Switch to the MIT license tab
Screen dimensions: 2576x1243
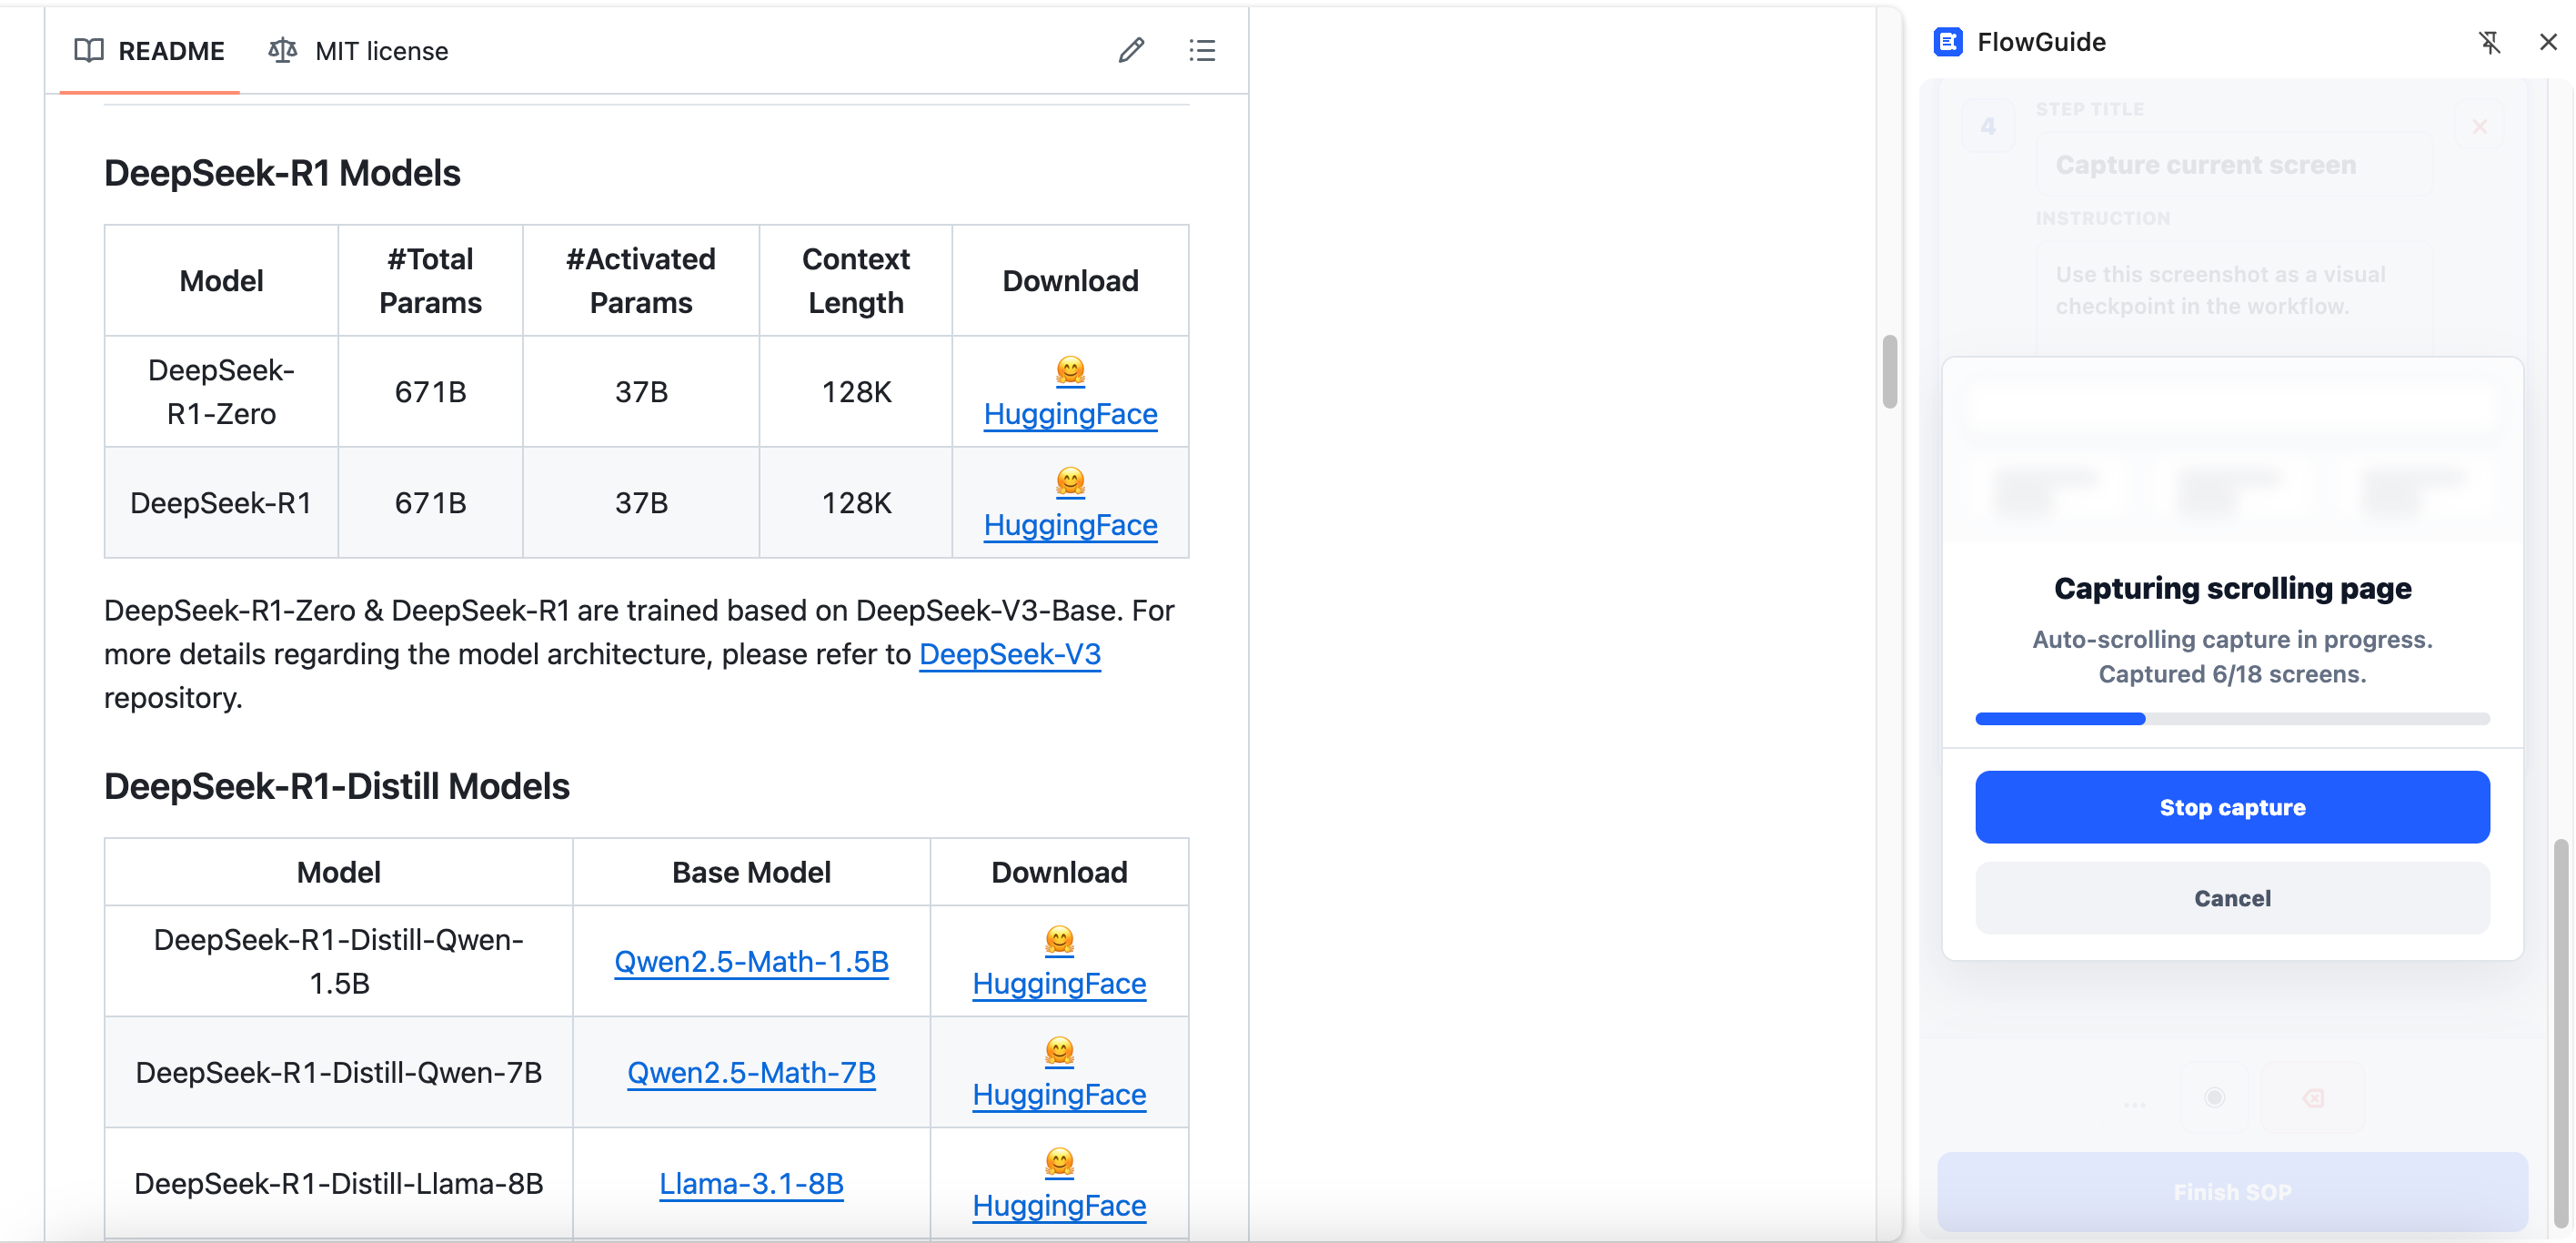point(358,50)
